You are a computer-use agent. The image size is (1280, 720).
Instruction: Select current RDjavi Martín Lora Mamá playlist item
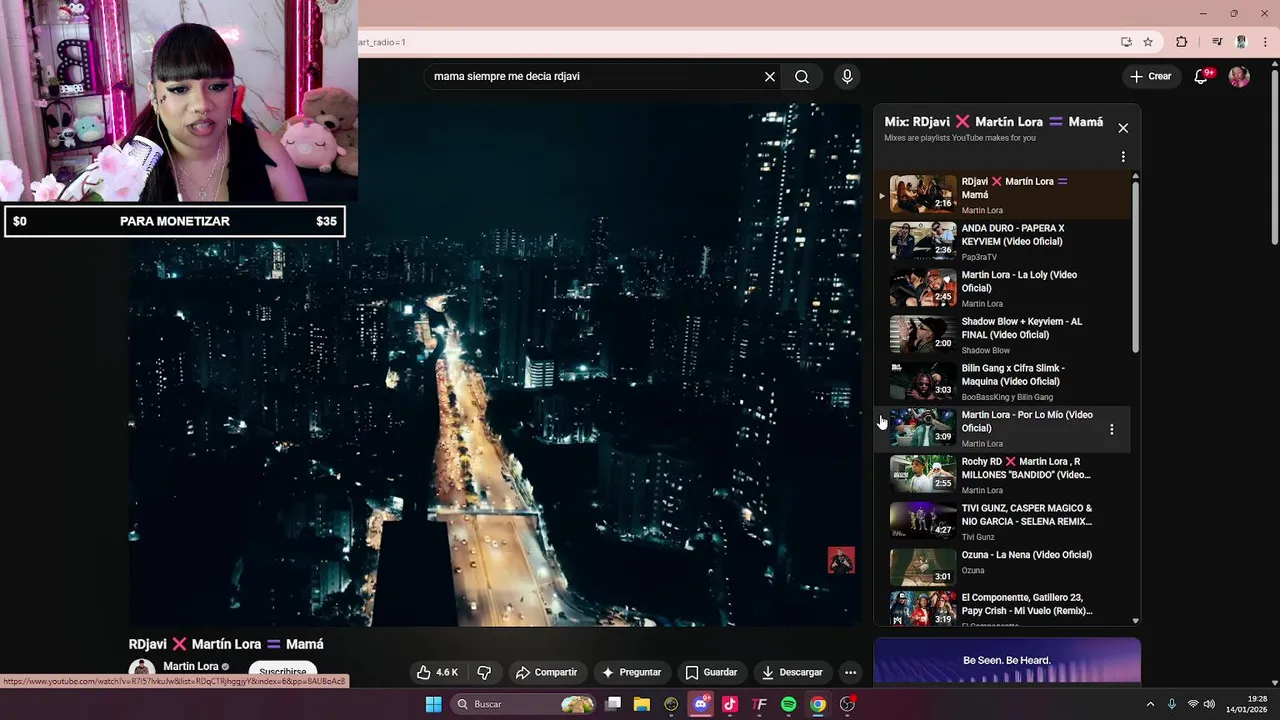(x=1005, y=196)
